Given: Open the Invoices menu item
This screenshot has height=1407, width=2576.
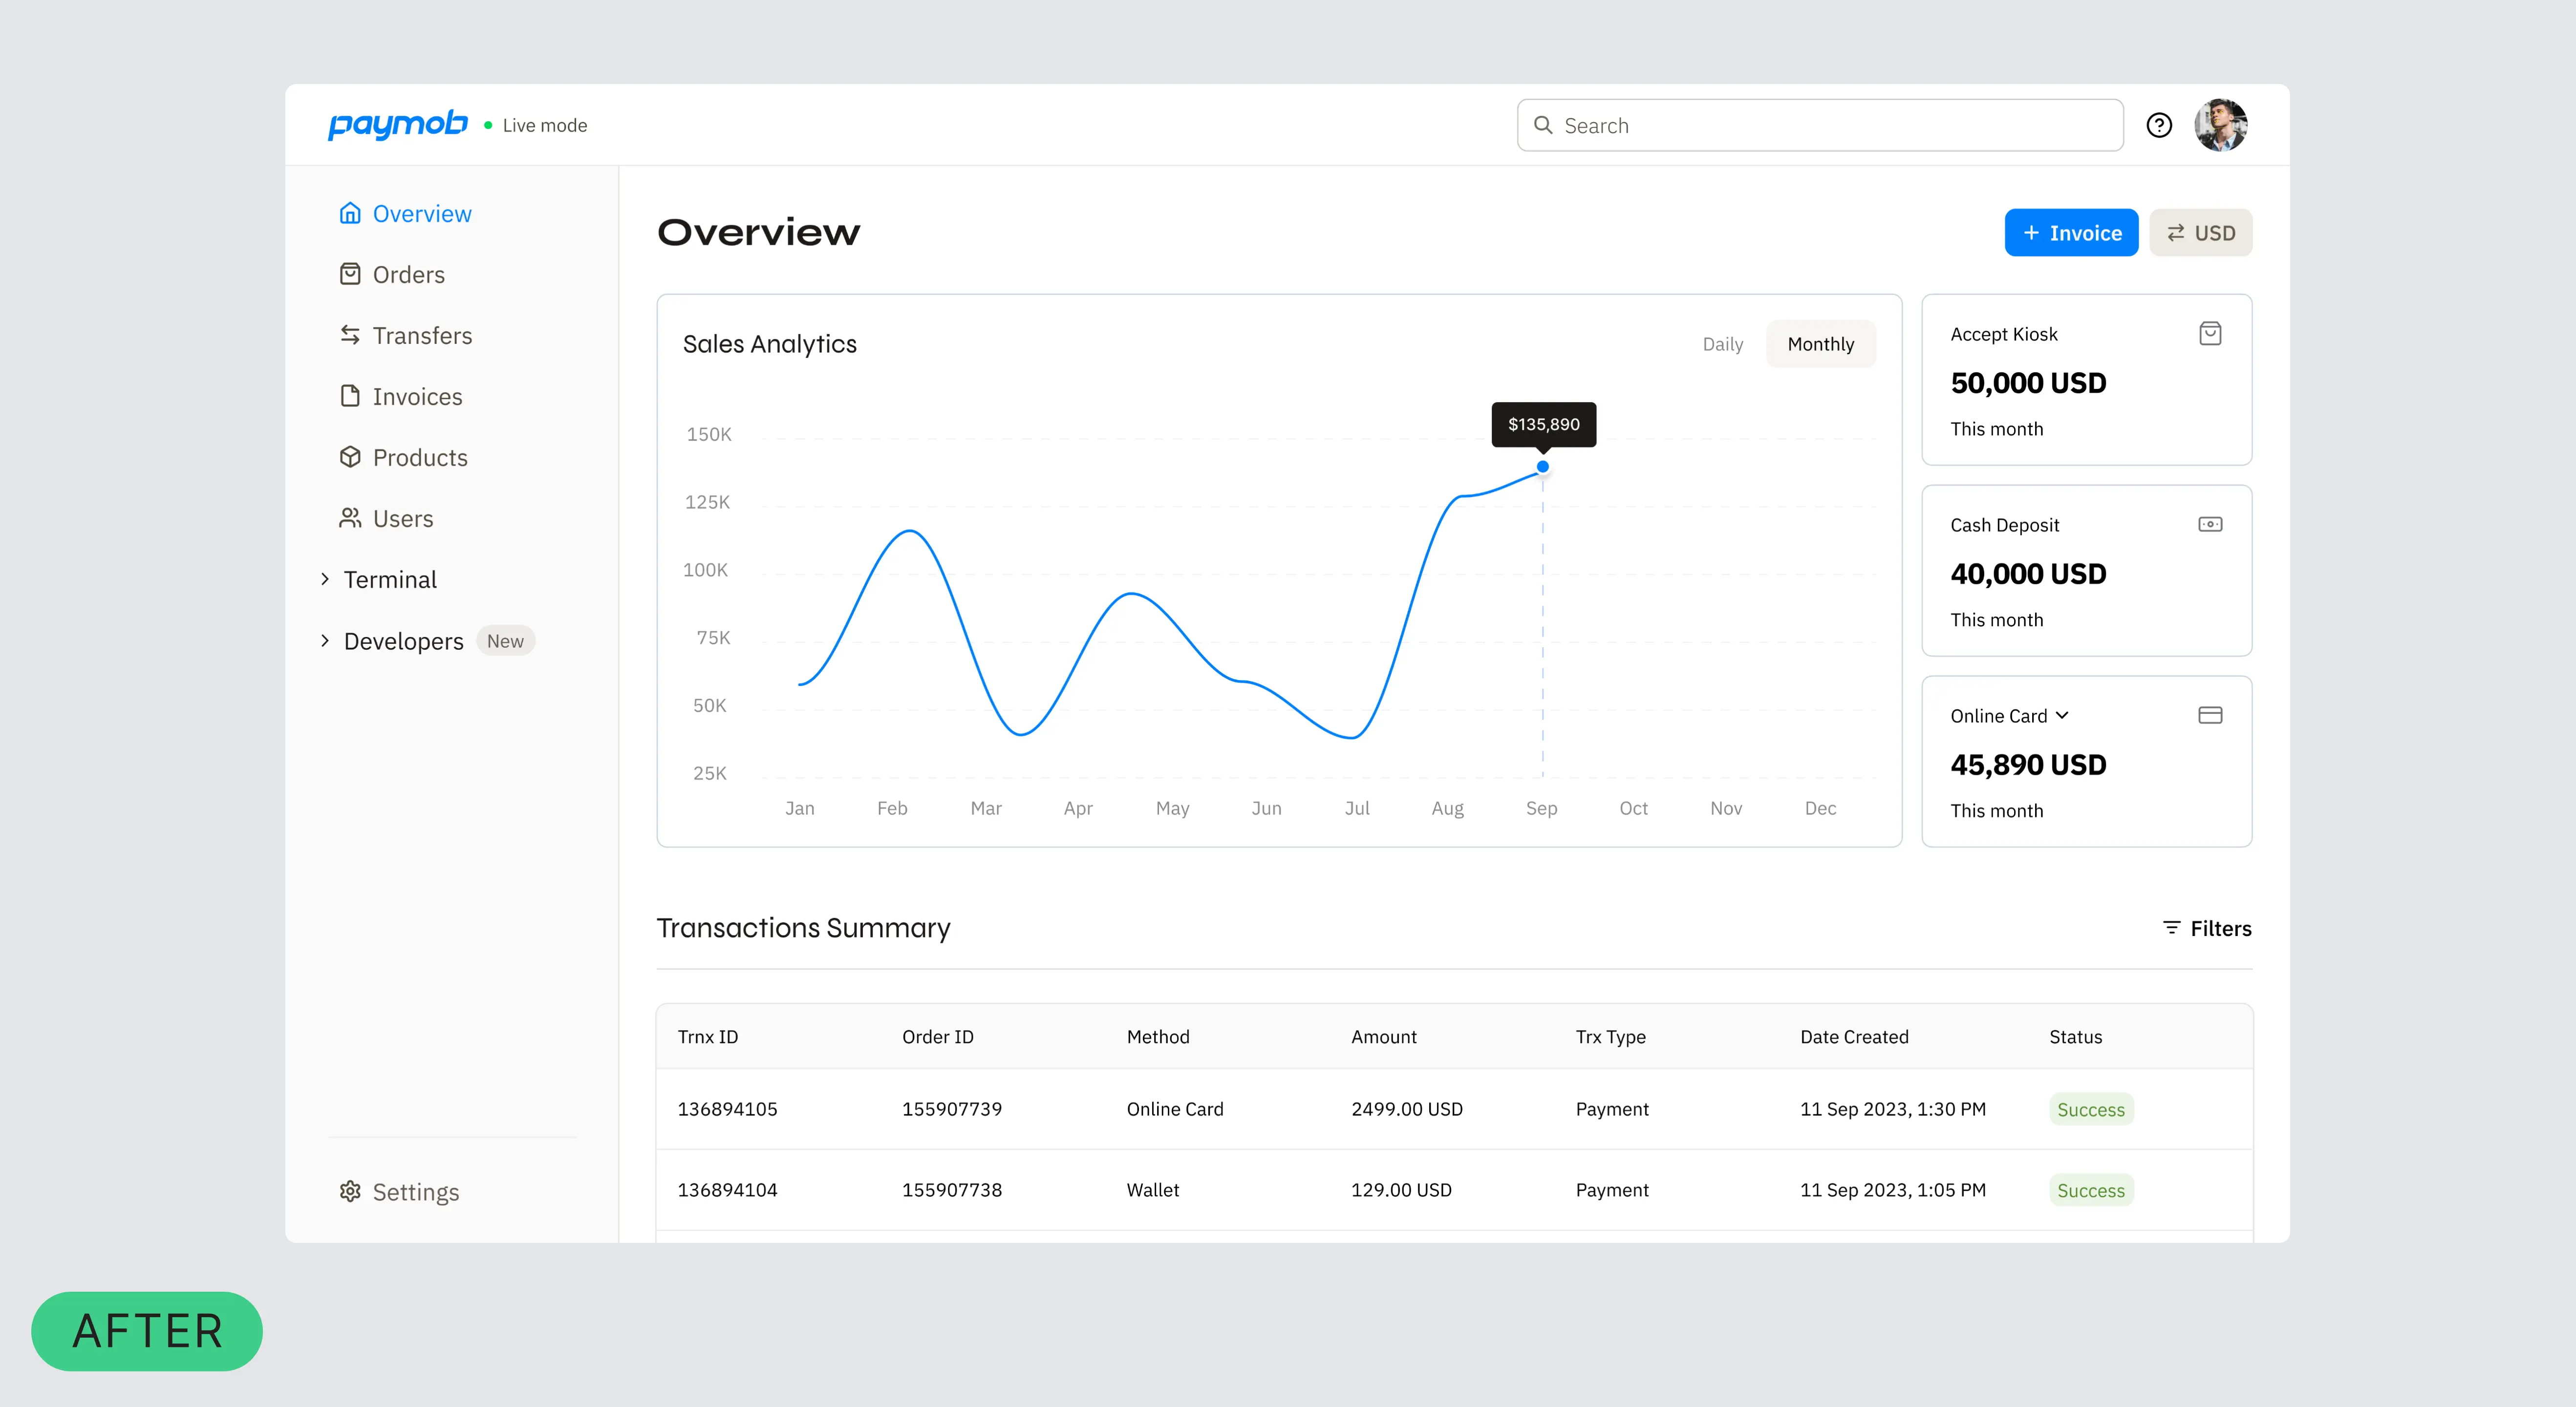Looking at the screenshot, I should [417, 397].
